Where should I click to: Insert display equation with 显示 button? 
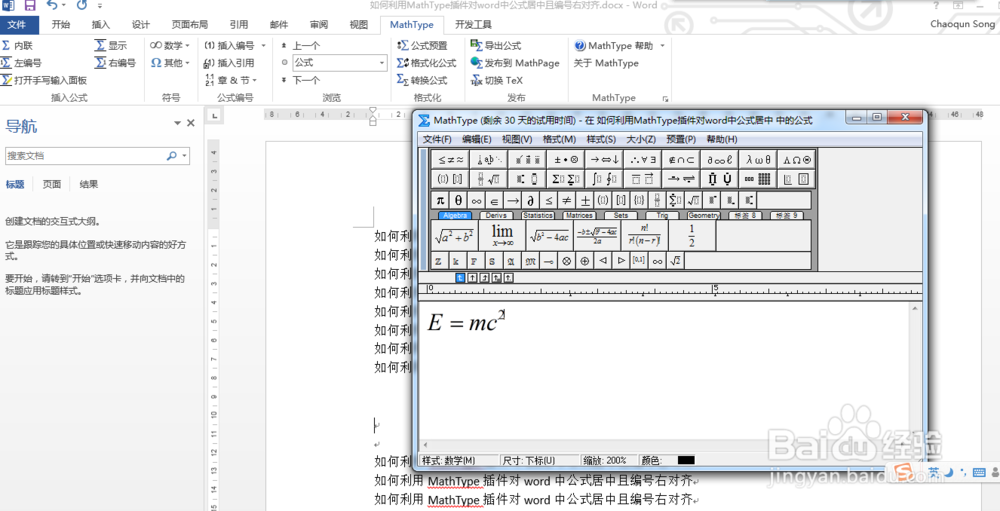111,46
